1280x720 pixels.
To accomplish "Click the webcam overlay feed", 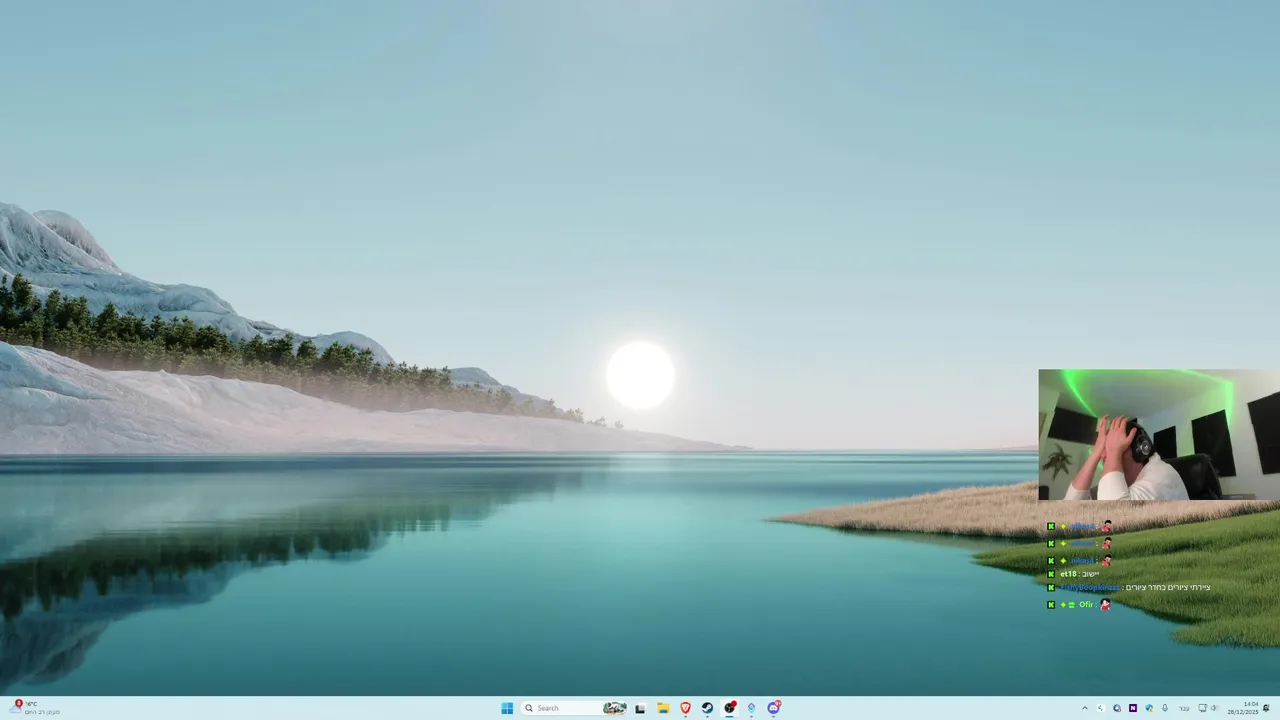I will [1159, 435].
